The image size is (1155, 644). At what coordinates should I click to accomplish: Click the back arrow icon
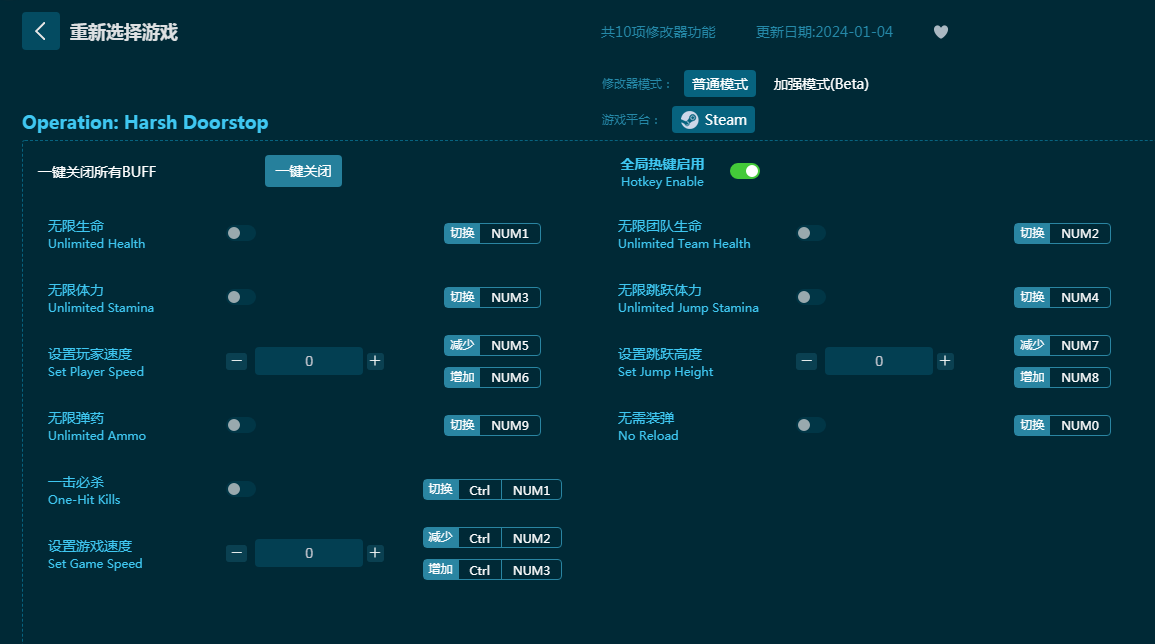40,31
